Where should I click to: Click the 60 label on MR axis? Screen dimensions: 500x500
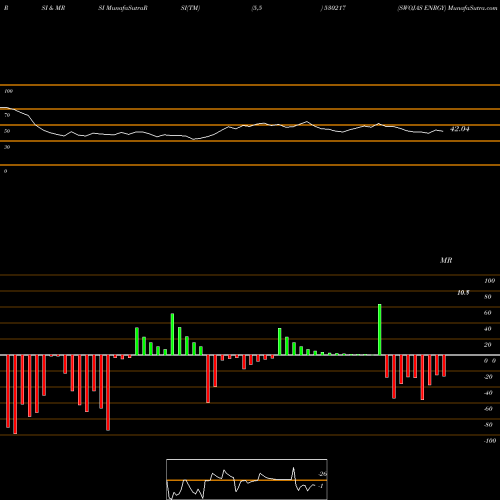point(488,313)
